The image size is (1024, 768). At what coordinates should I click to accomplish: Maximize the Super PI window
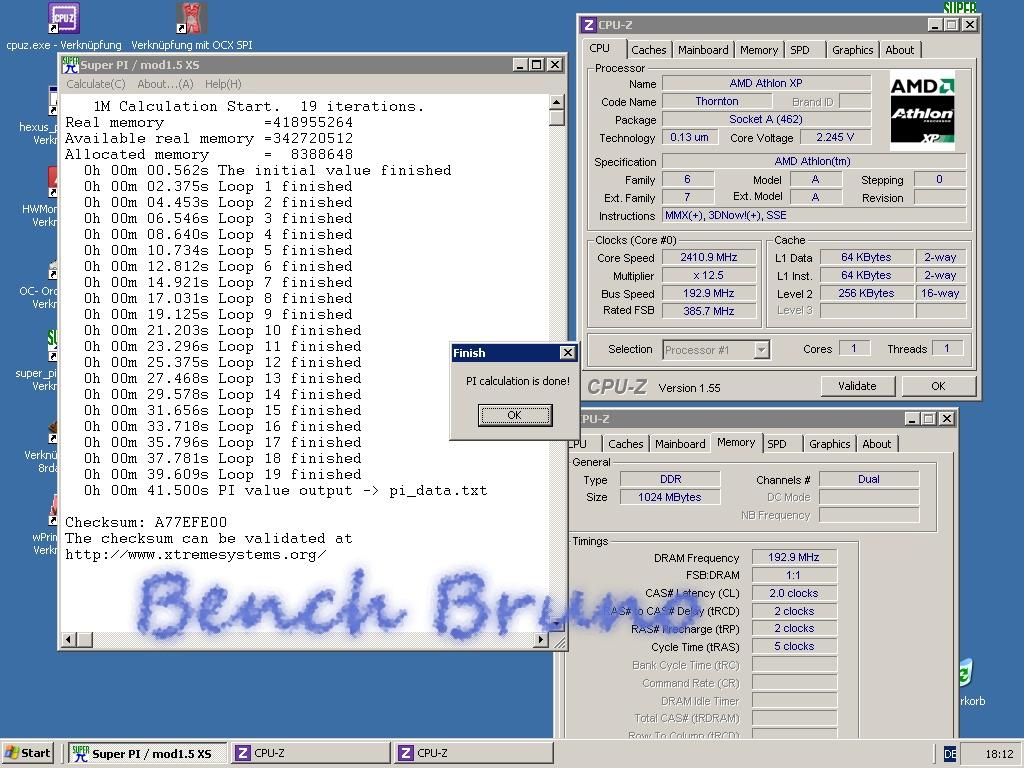(x=536, y=65)
